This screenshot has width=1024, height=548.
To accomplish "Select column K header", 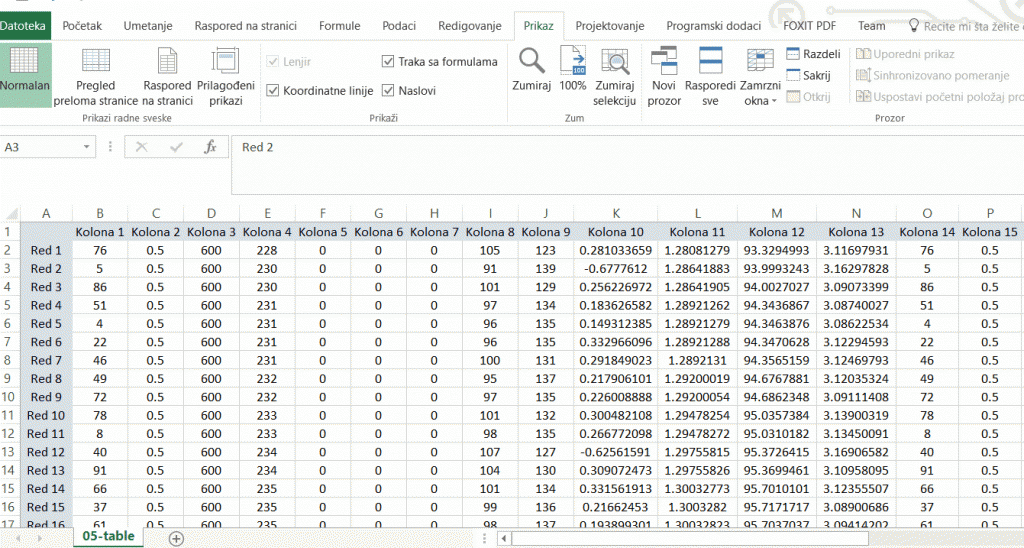I will pos(616,214).
